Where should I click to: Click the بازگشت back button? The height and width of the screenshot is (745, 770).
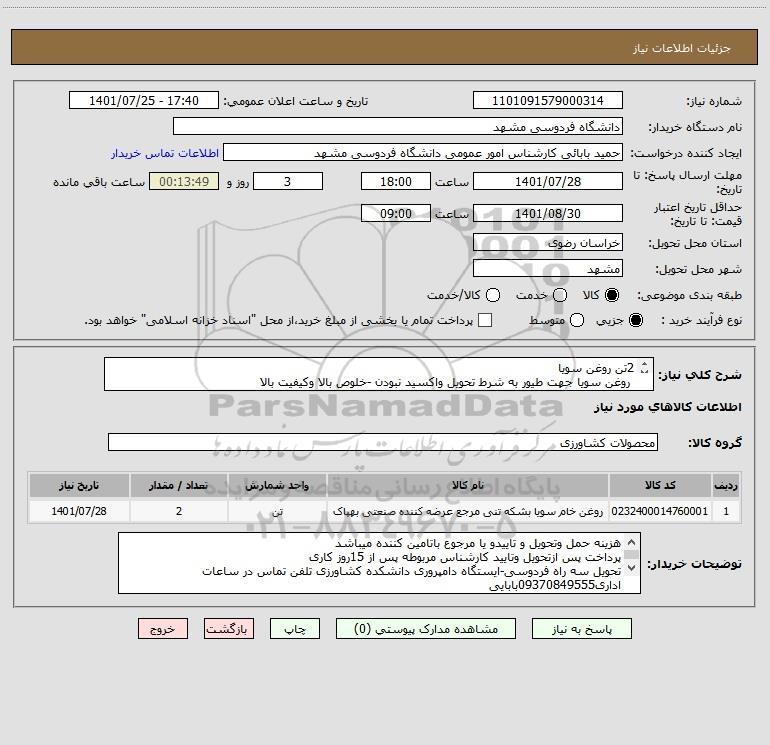point(229,629)
